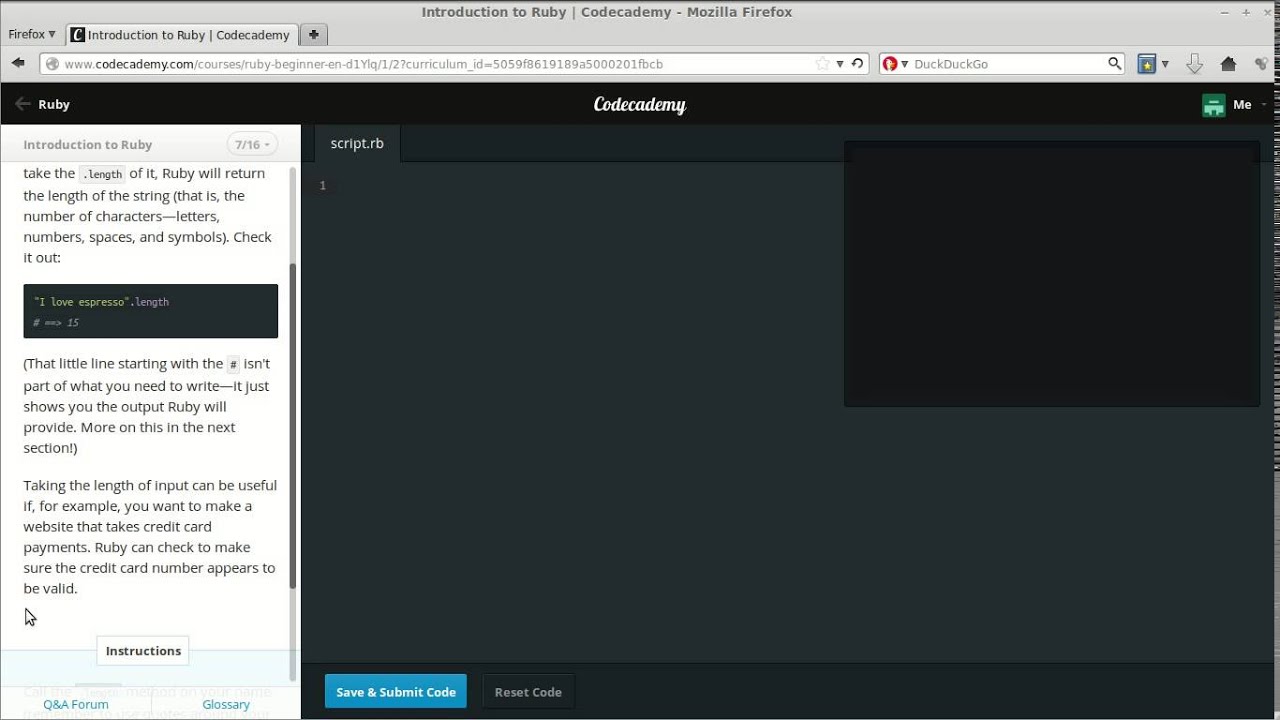Screen dimensions: 1280x720
Task: Click the Introduction to Ruby panel title
Action: (88, 145)
